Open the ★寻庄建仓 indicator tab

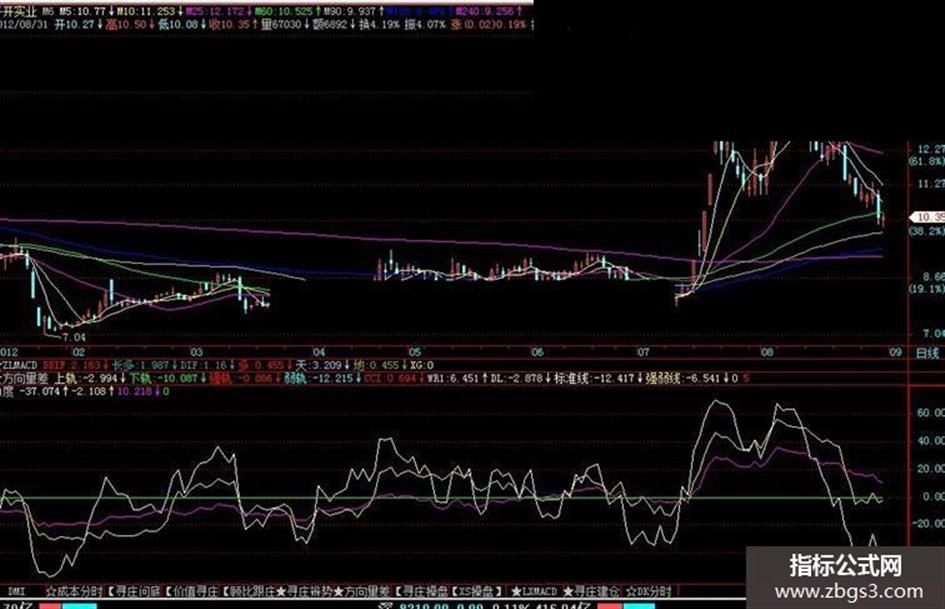point(591,592)
